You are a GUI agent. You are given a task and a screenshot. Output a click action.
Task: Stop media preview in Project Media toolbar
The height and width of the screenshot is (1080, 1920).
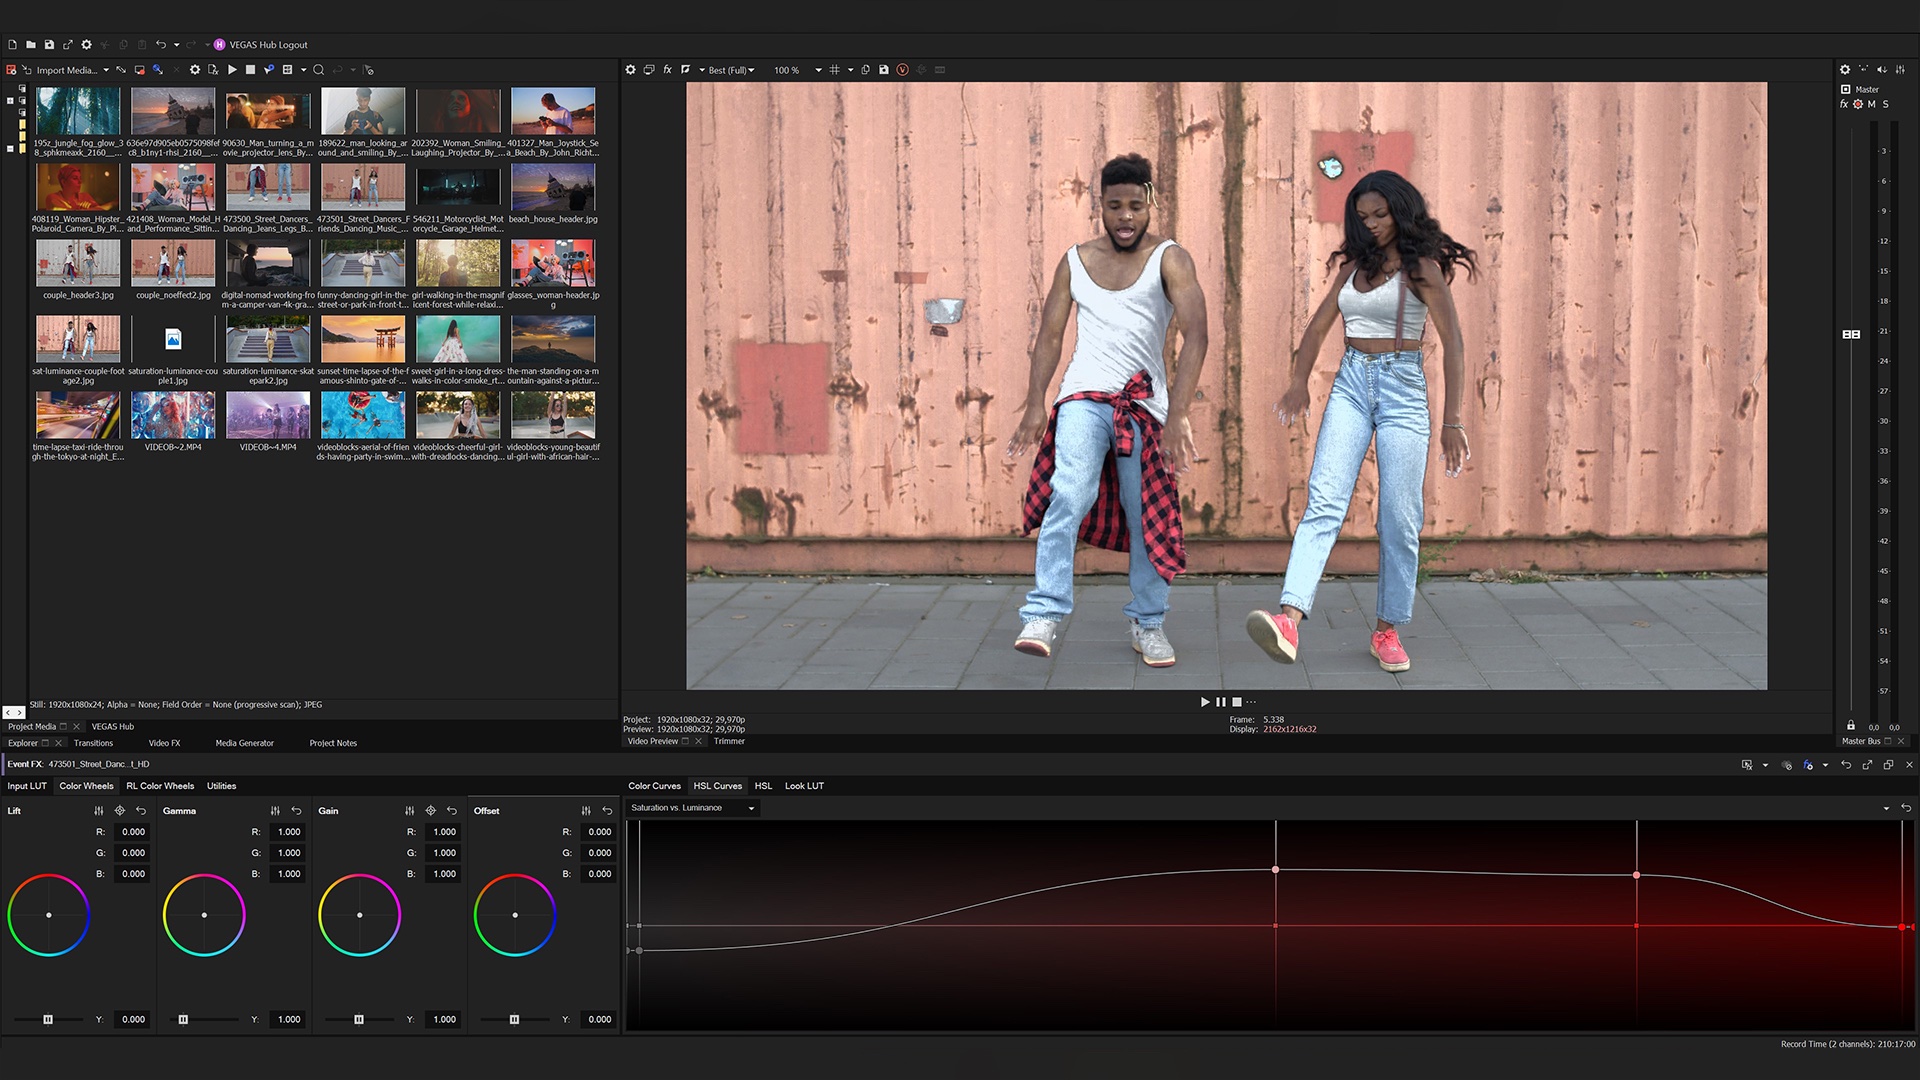(250, 70)
